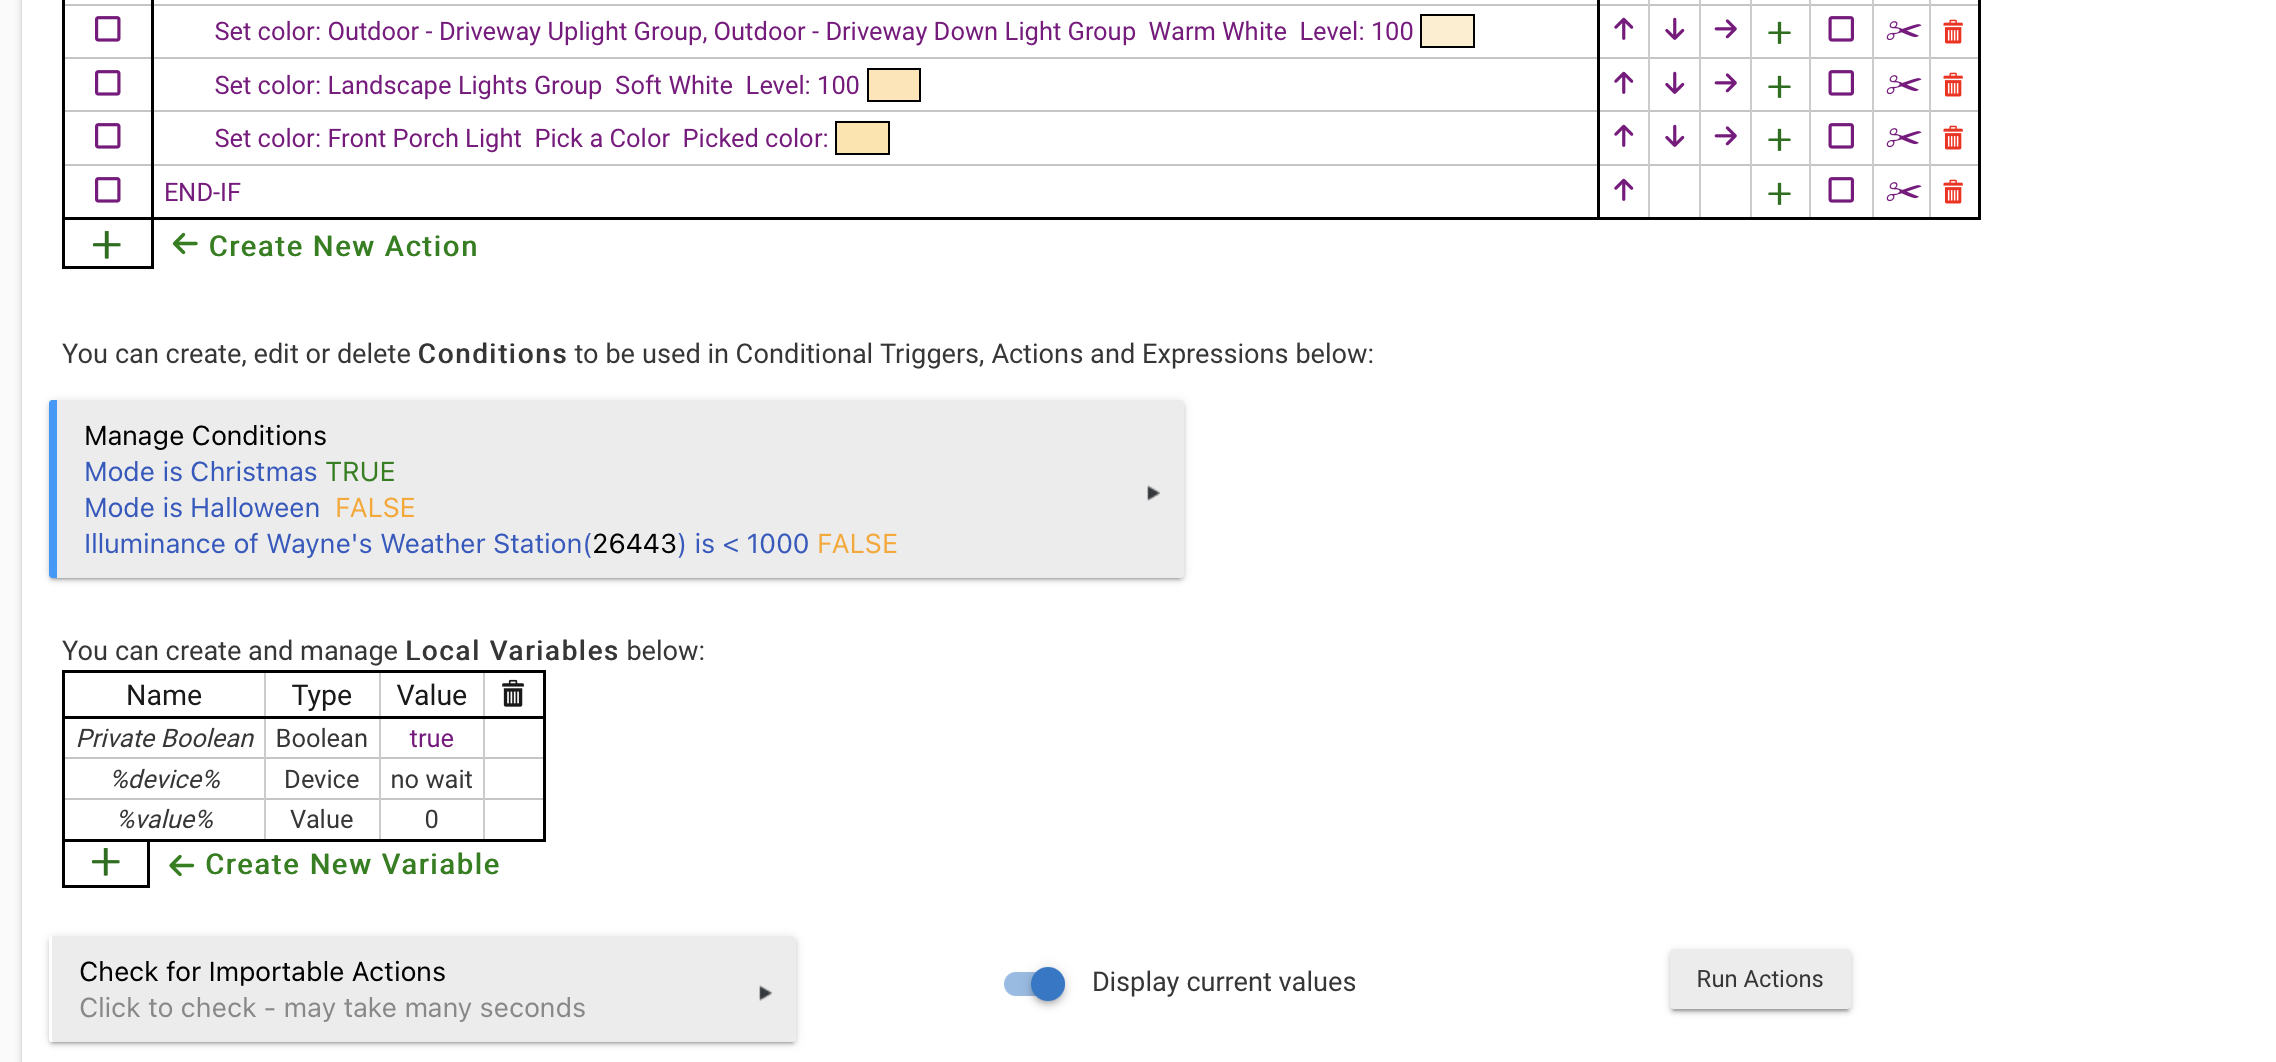Expand Check for Importable Actions arrow
The image size is (2276, 1062).
click(765, 992)
